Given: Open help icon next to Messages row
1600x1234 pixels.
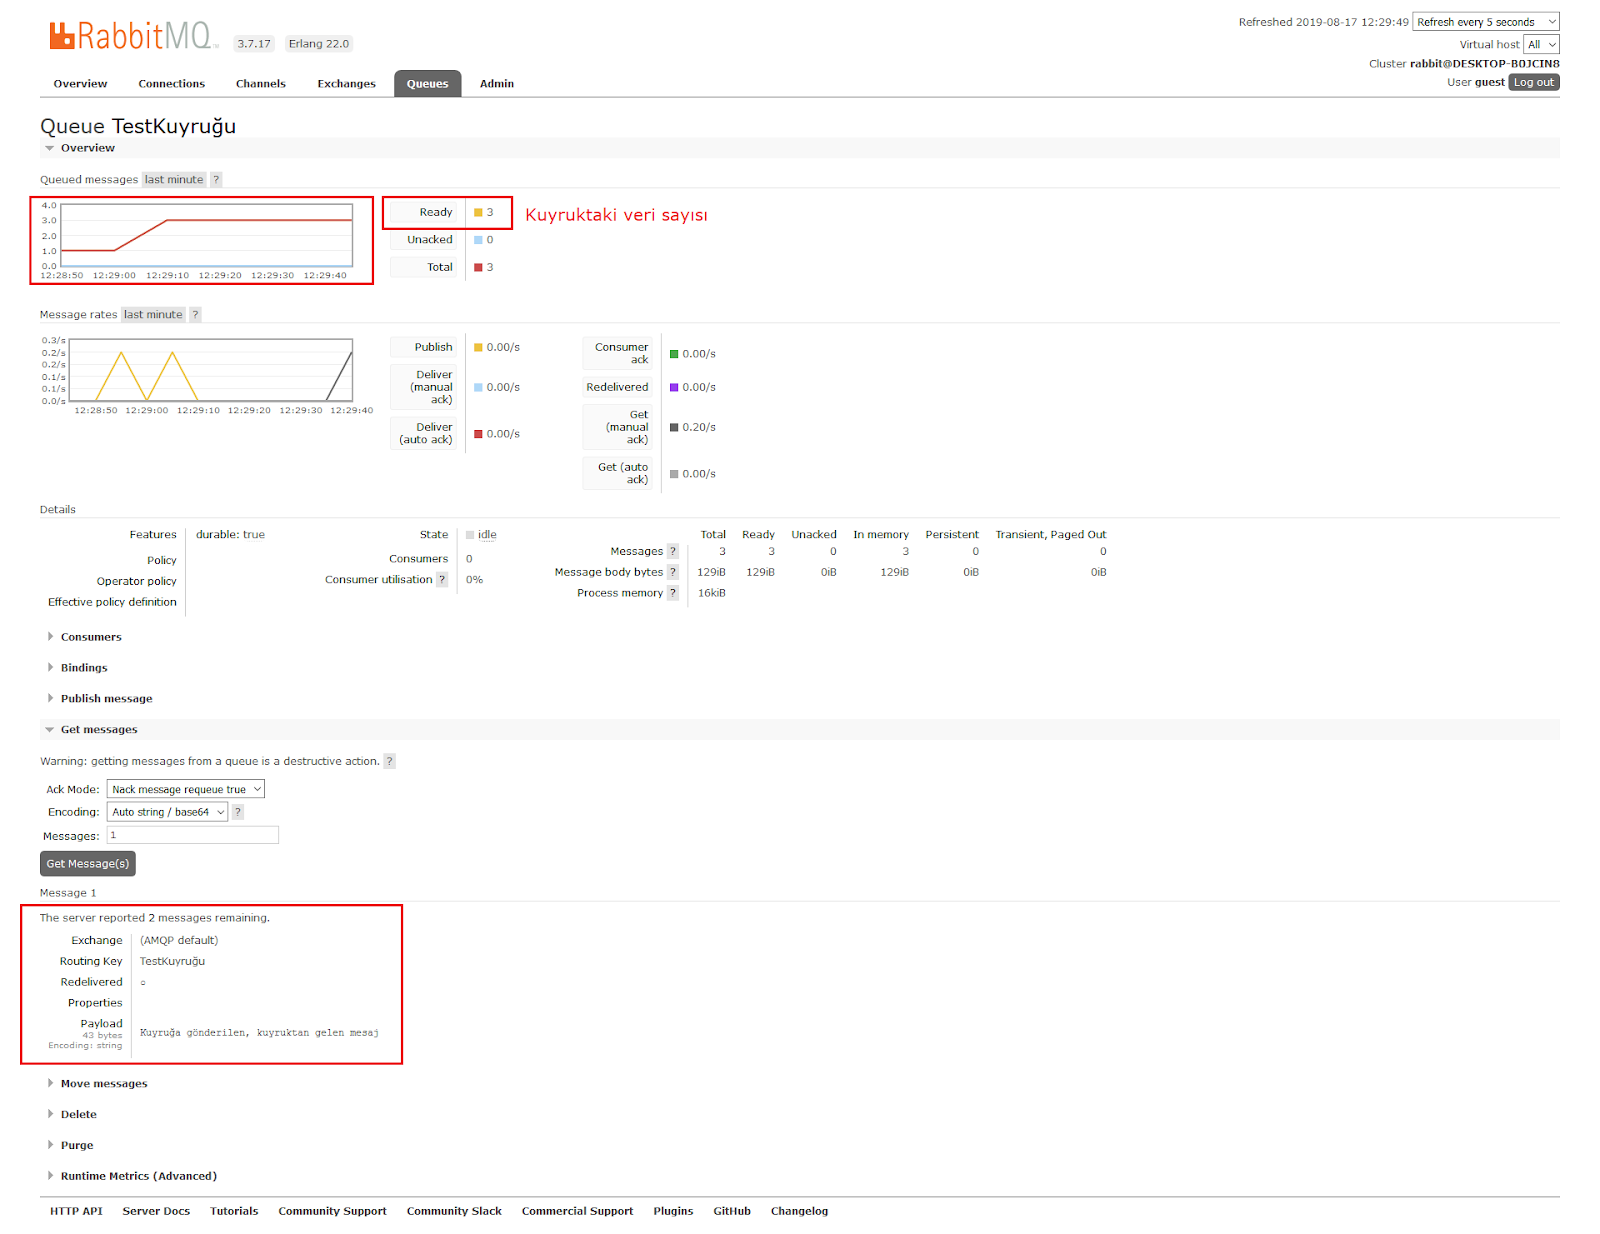Looking at the screenshot, I should (x=673, y=552).
